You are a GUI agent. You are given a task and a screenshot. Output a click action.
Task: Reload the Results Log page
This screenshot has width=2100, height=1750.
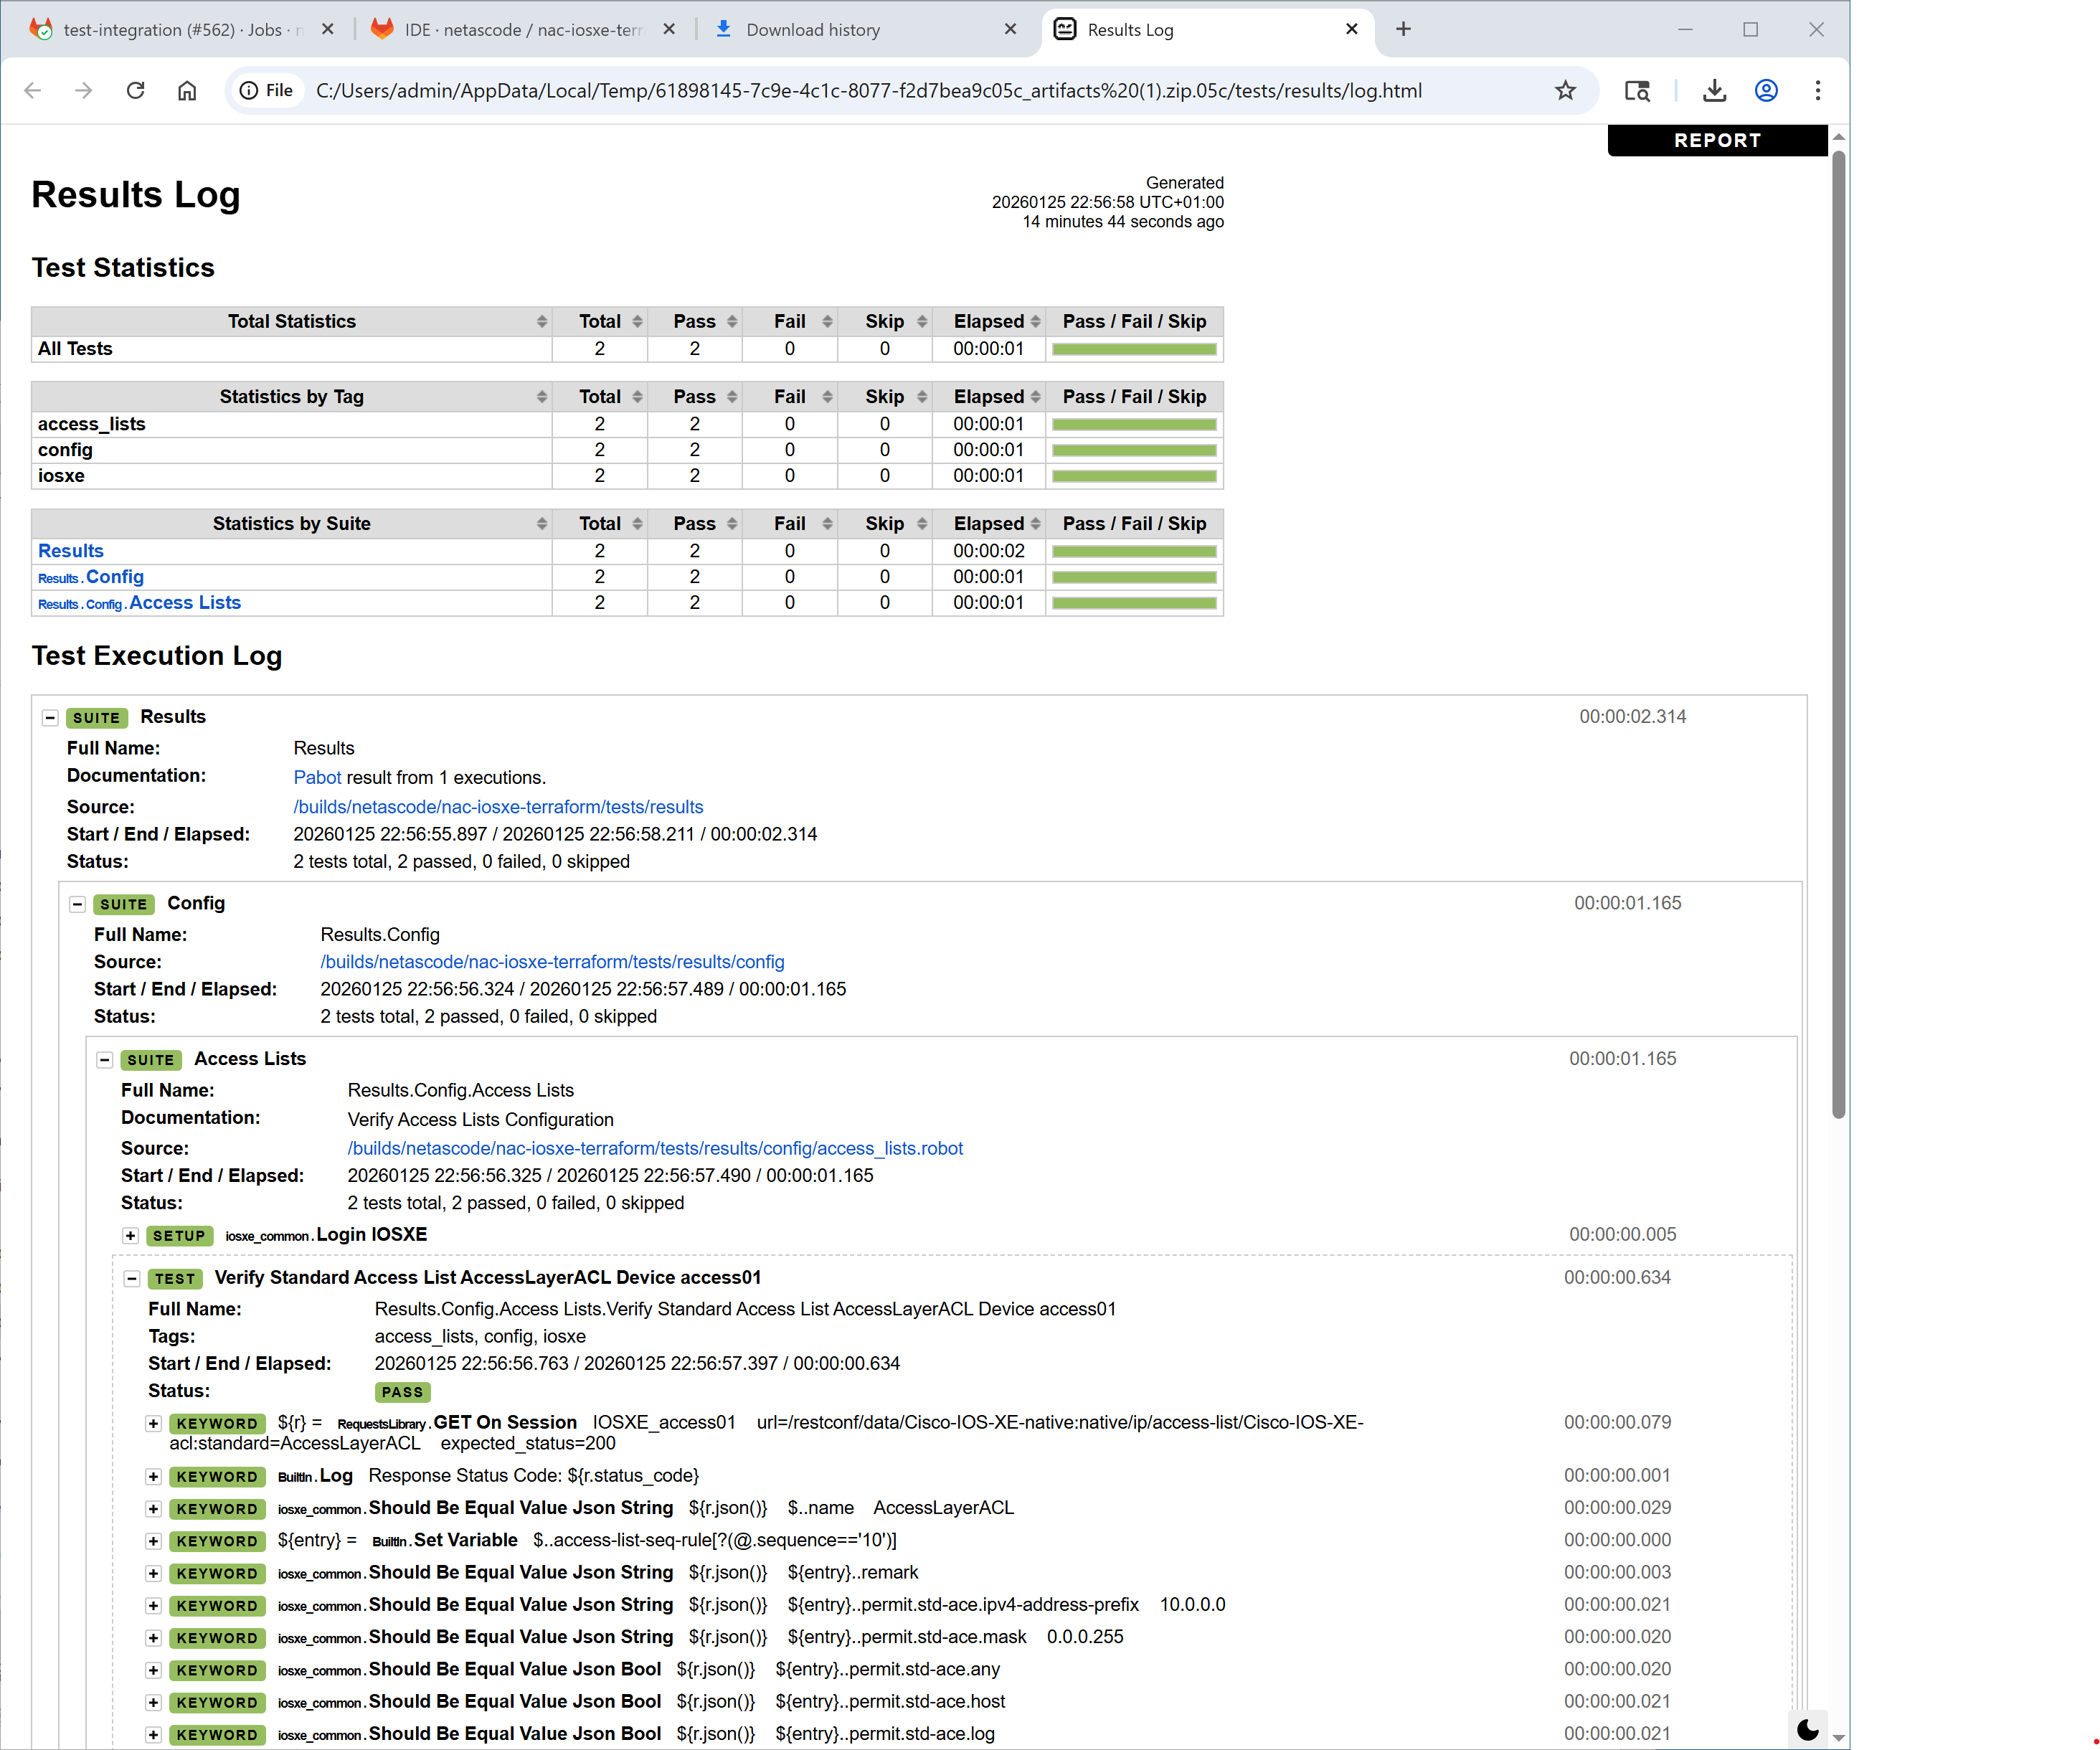pos(135,91)
